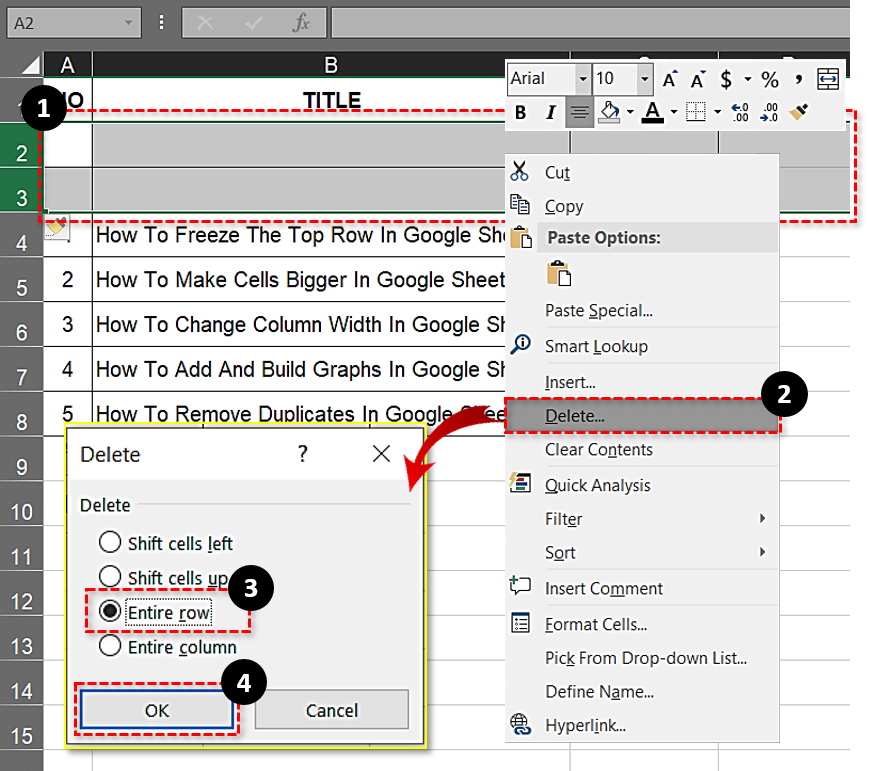Click the Decrease Font Size icon

[x=698, y=79]
